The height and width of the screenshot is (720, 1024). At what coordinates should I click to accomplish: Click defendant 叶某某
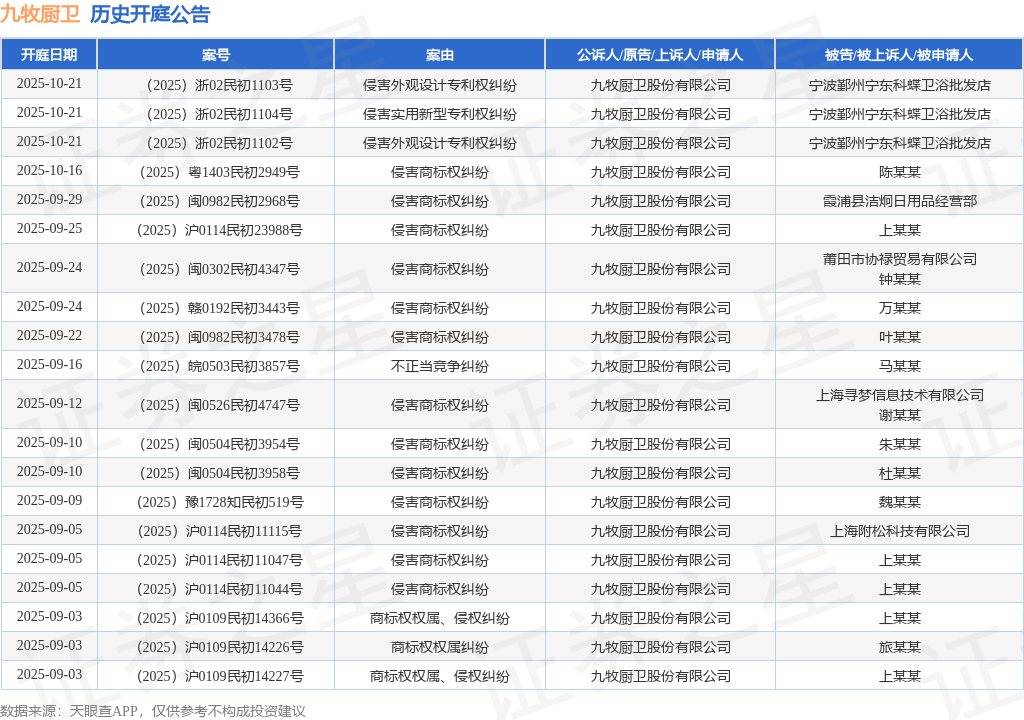point(899,337)
